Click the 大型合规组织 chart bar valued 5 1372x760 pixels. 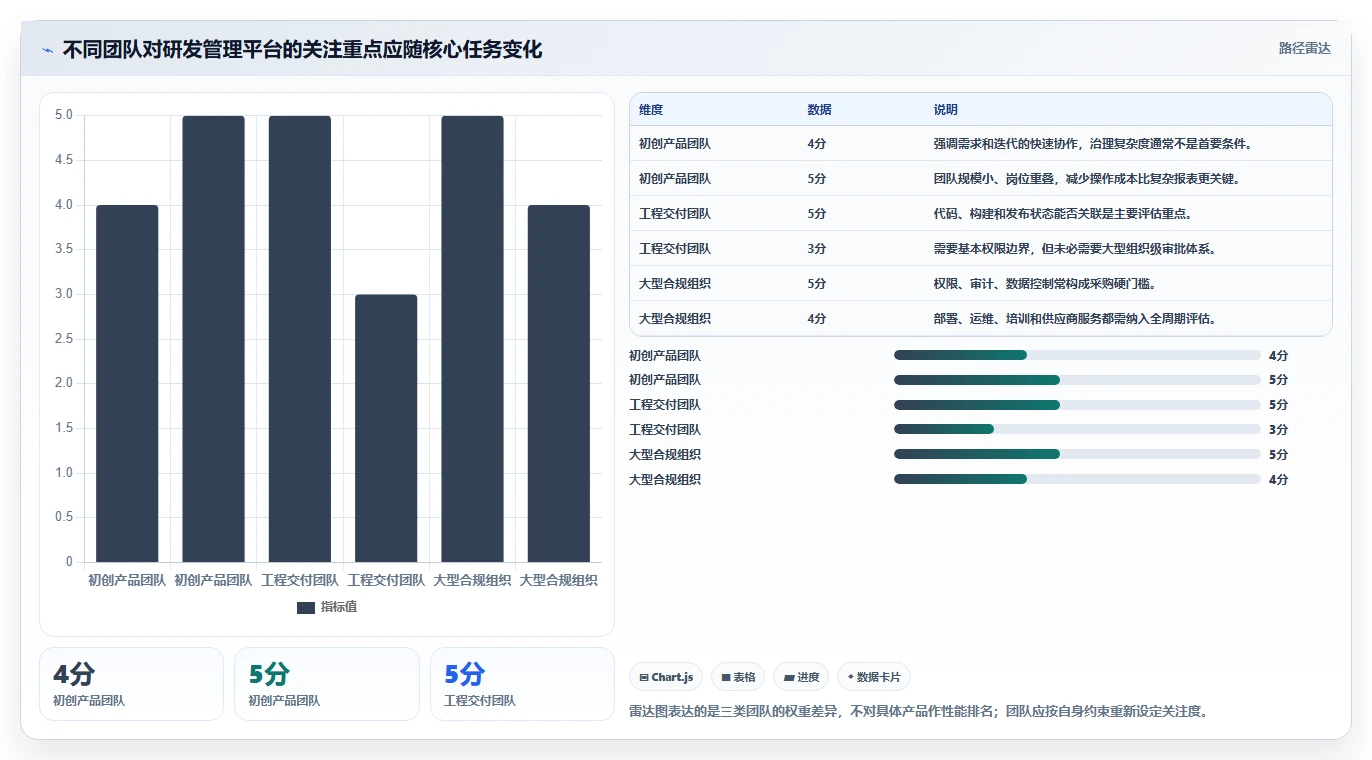pos(472,339)
